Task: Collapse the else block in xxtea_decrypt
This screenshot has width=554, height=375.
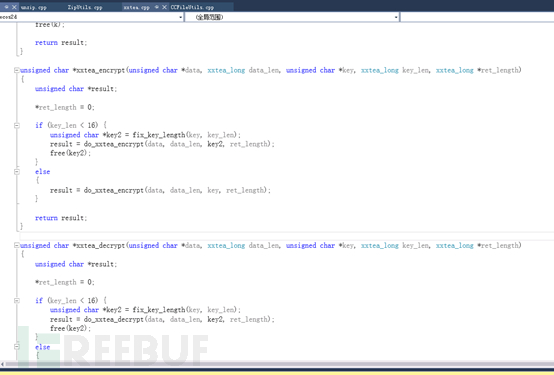Action: coord(16,347)
